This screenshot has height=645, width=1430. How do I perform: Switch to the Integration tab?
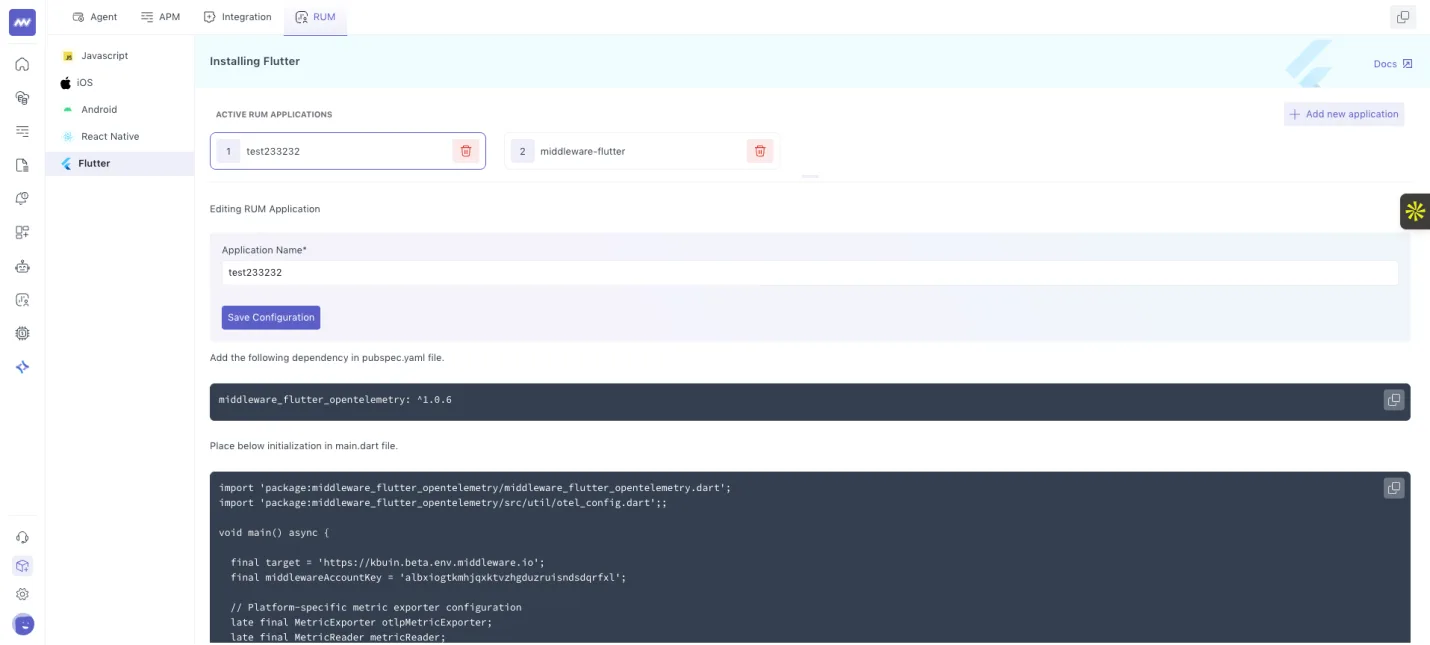click(x=237, y=17)
